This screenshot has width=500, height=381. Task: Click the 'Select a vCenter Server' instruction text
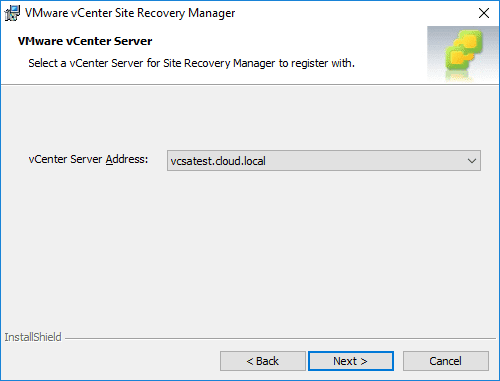[x=191, y=63]
